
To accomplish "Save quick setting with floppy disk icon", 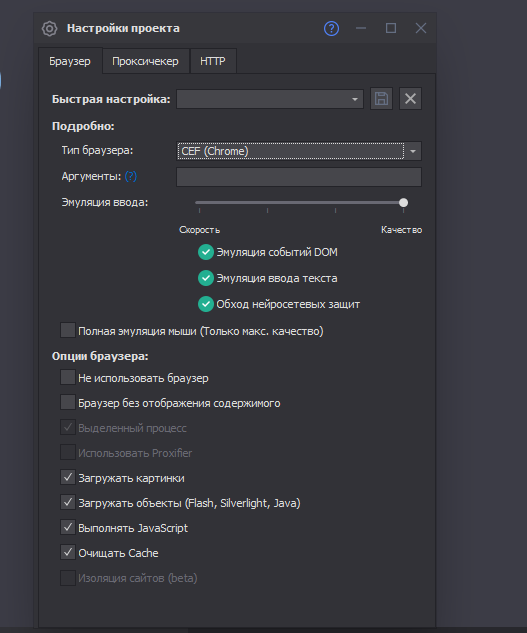I will [x=381, y=99].
